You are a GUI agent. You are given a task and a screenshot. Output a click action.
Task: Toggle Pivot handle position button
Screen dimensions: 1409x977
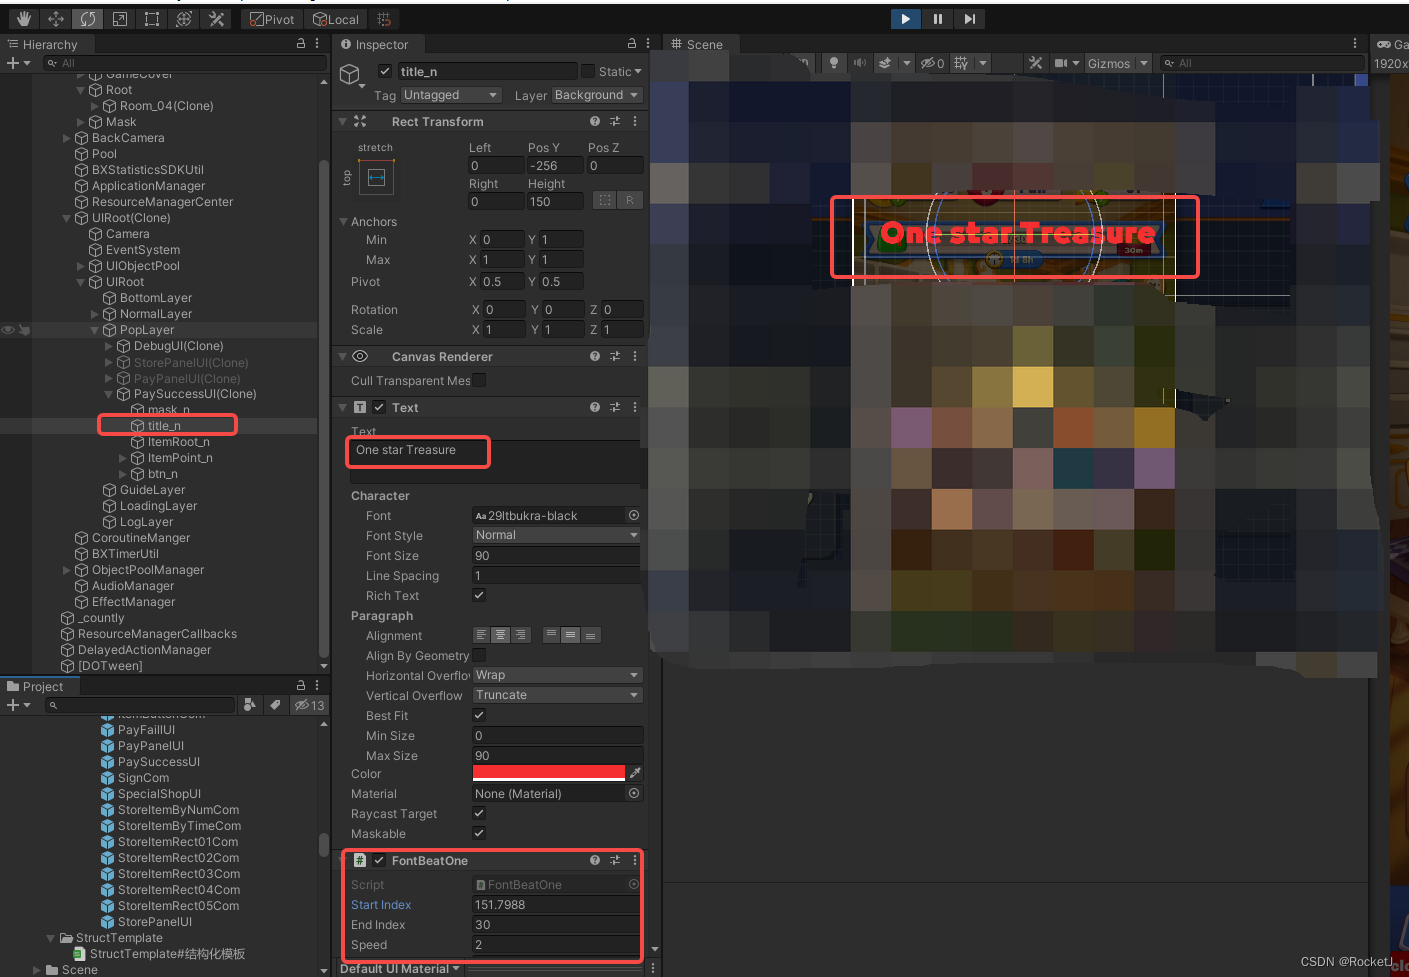coord(272,19)
